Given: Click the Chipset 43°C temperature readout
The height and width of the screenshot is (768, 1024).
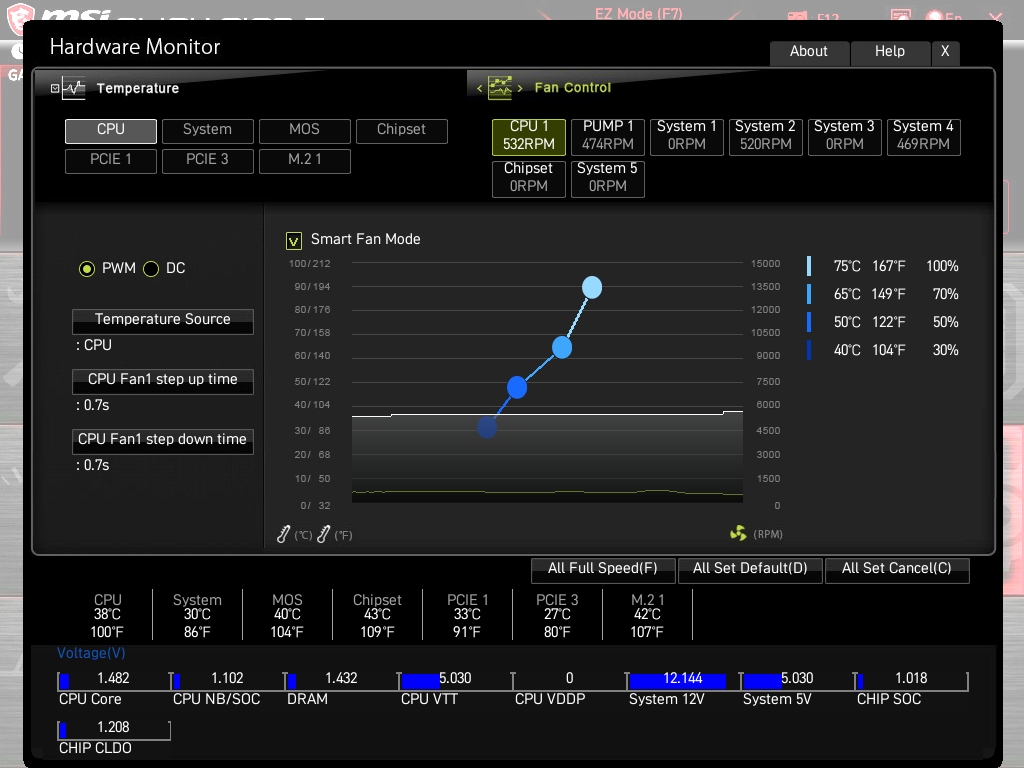Looking at the screenshot, I should pos(377,615).
